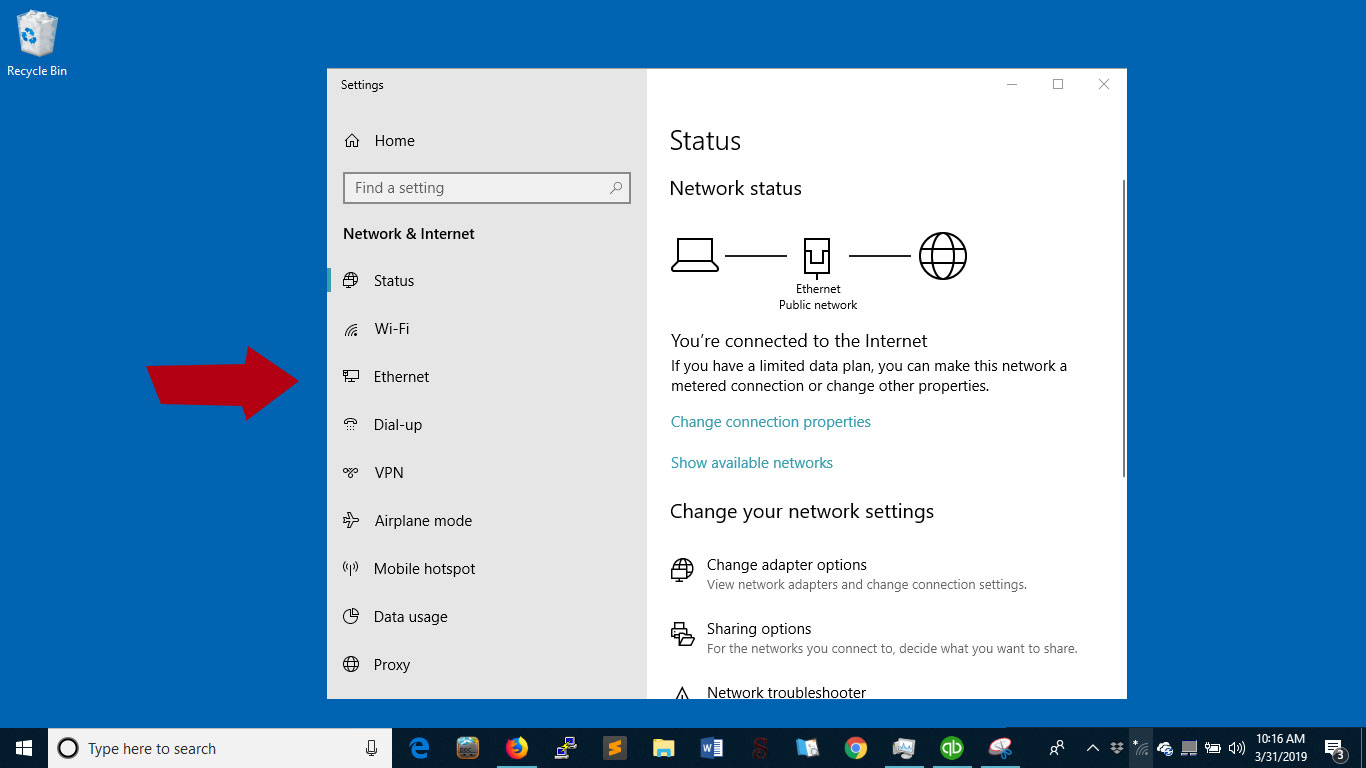Open File Explorer from taskbar
Viewport: 1366px width, 768px height.
click(x=663, y=748)
